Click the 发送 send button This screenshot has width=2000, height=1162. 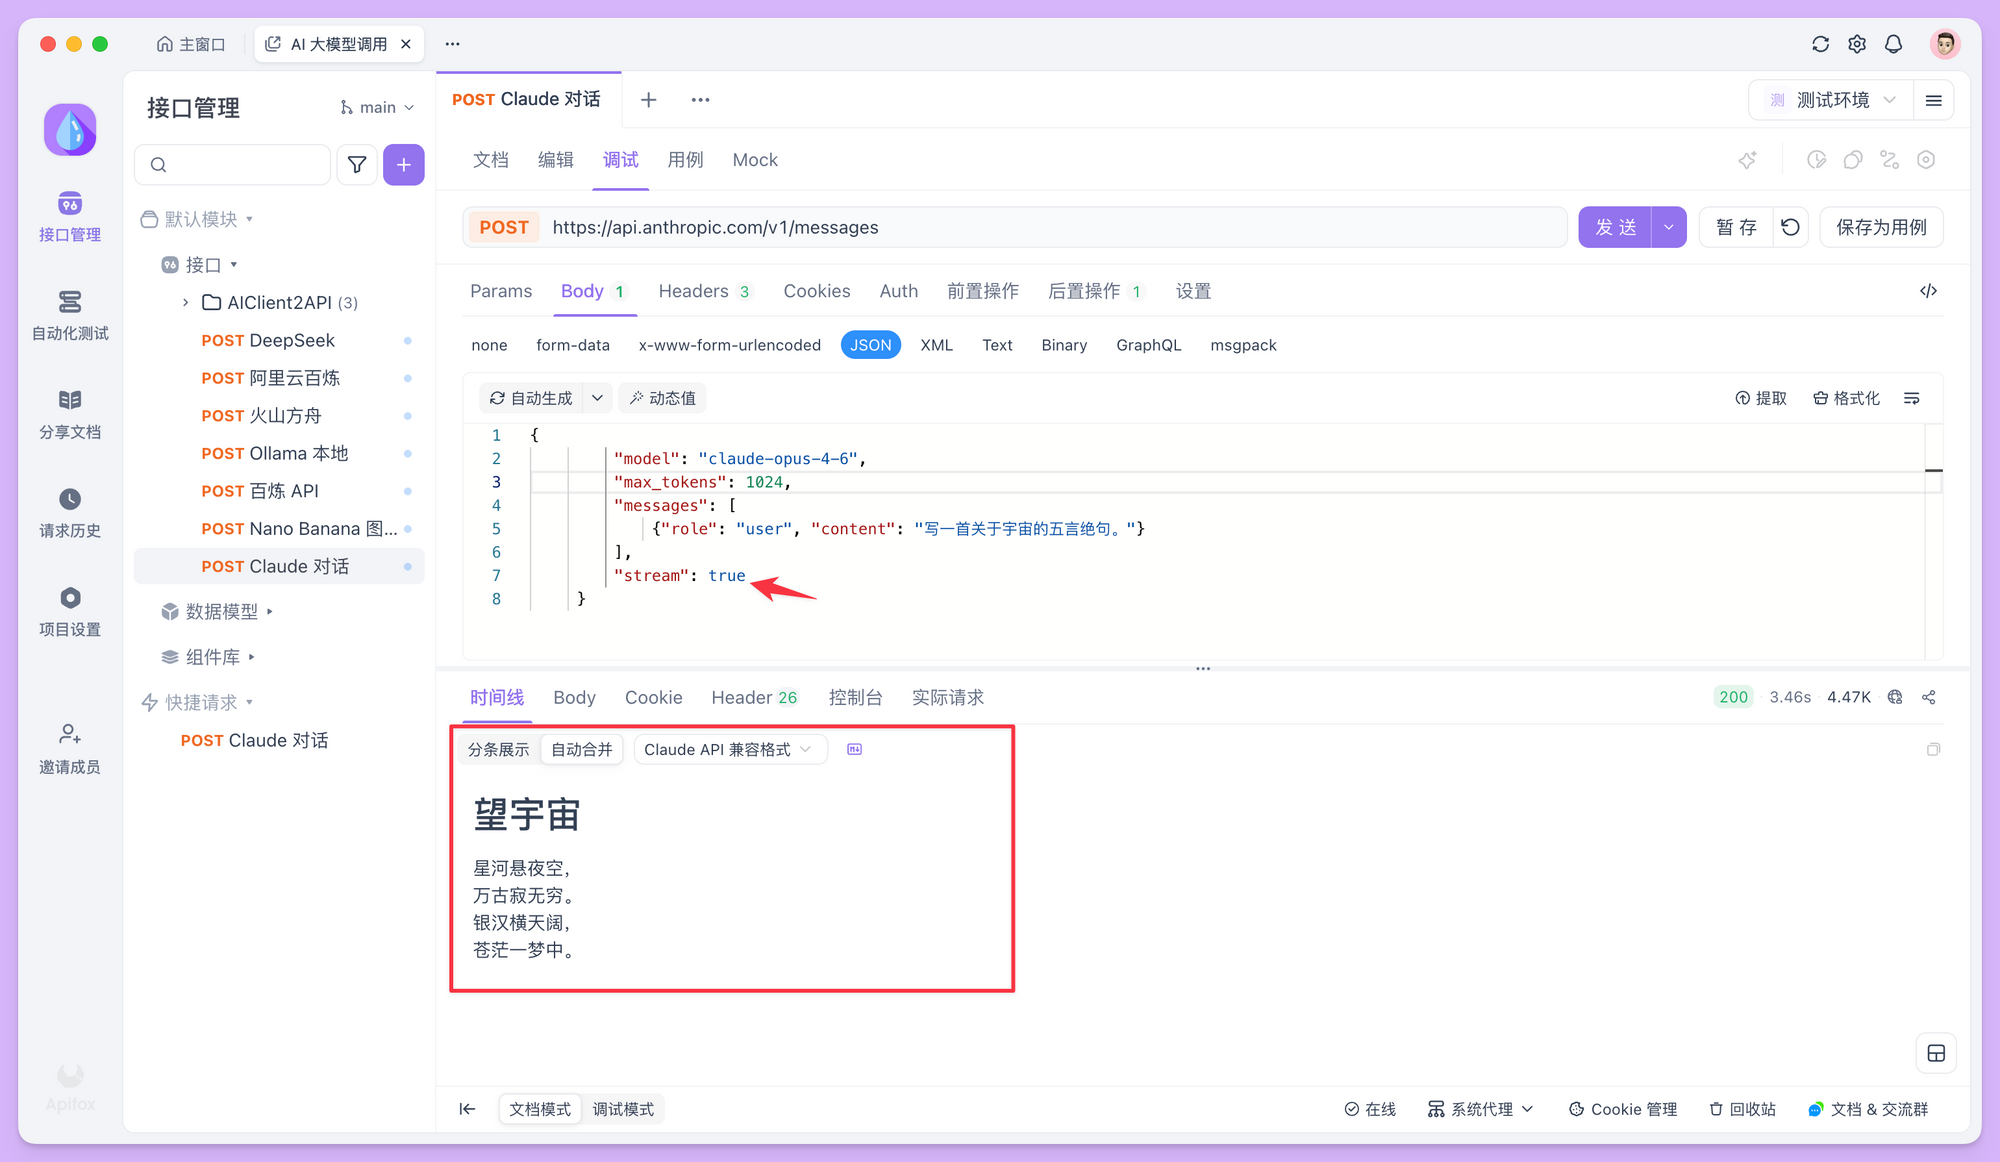tap(1614, 227)
